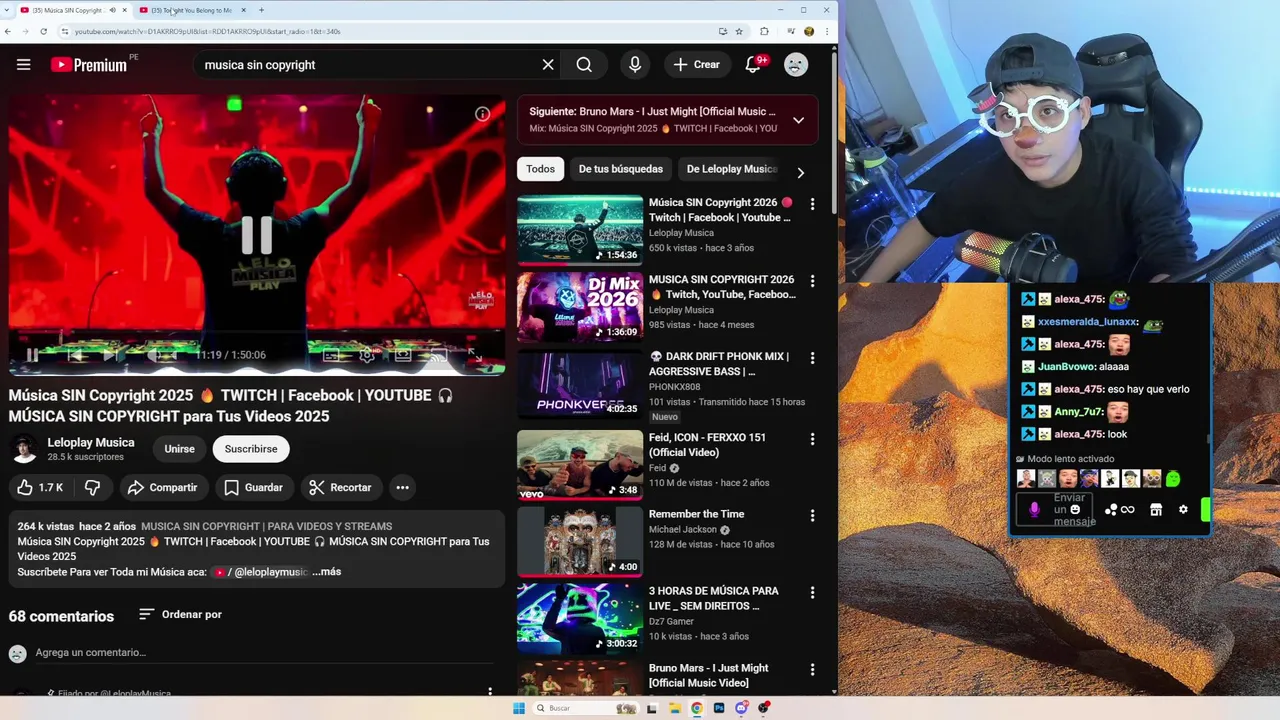
Task: Open options for 3 HORAS DE MÚSICA PARA LIVE
Action: pyautogui.click(x=812, y=593)
